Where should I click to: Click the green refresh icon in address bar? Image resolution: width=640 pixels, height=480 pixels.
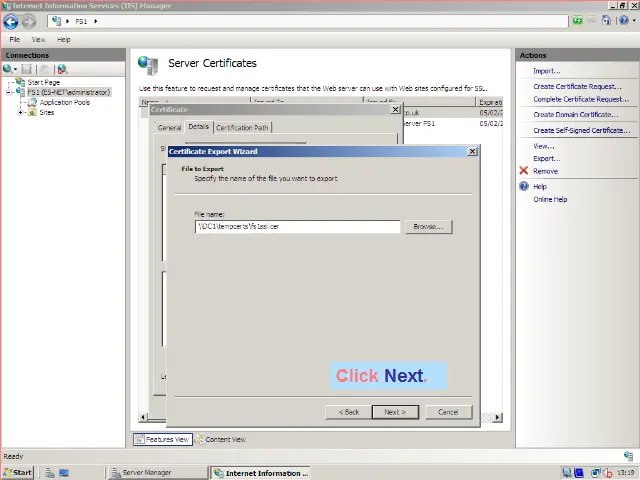(578, 21)
